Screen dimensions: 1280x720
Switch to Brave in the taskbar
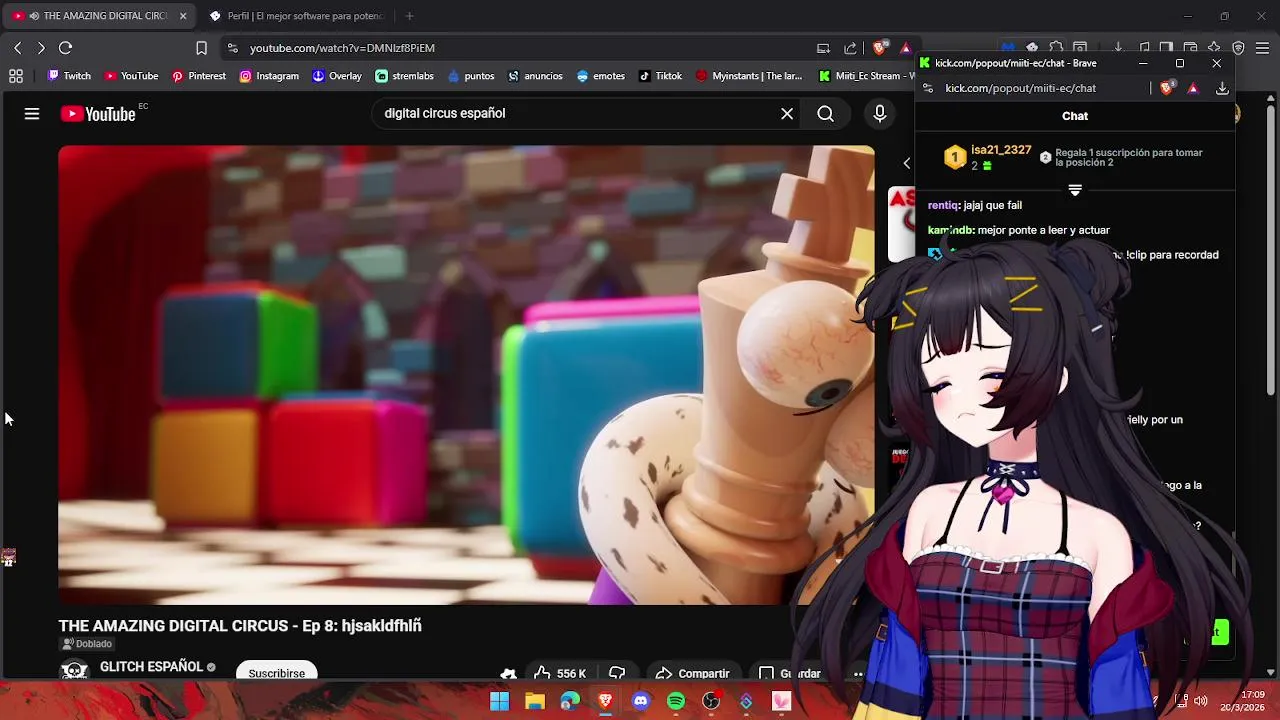pyautogui.click(x=605, y=701)
